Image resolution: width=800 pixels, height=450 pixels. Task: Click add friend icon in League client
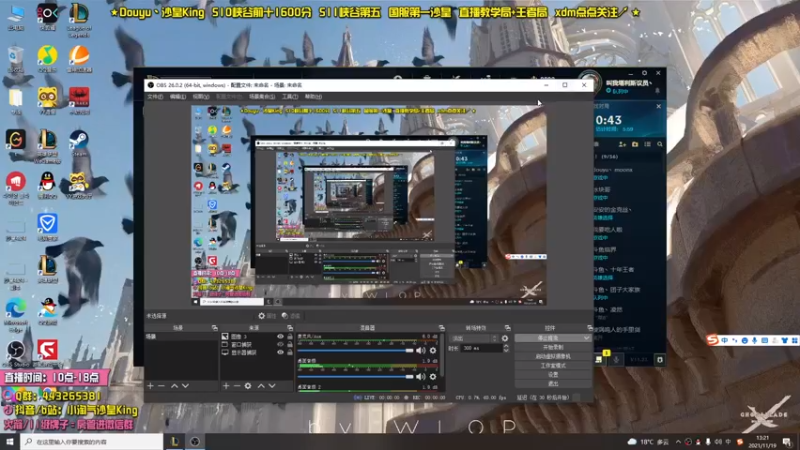[x=622, y=144]
